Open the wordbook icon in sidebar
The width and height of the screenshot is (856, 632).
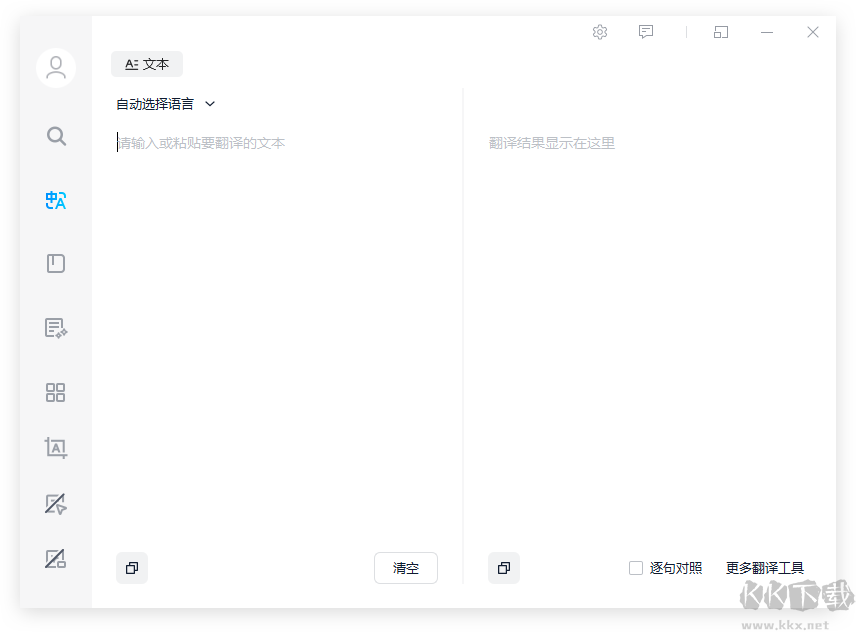pyautogui.click(x=56, y=264)
